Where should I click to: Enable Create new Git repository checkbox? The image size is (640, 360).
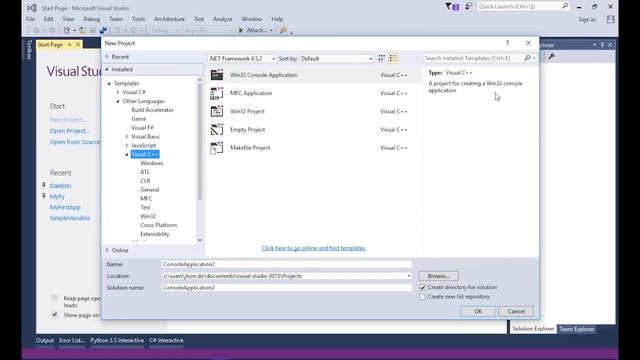coord(422,297)
